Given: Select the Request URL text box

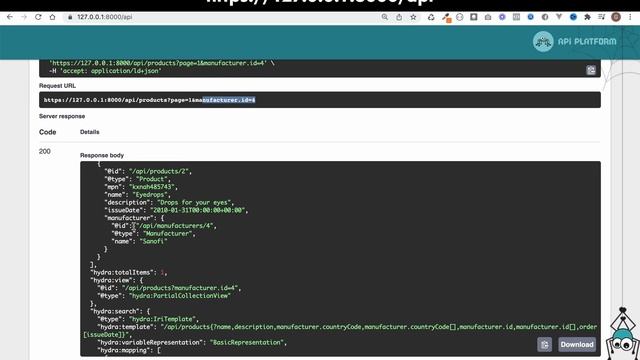Looking at the screenshot, I should click(320, 100).
